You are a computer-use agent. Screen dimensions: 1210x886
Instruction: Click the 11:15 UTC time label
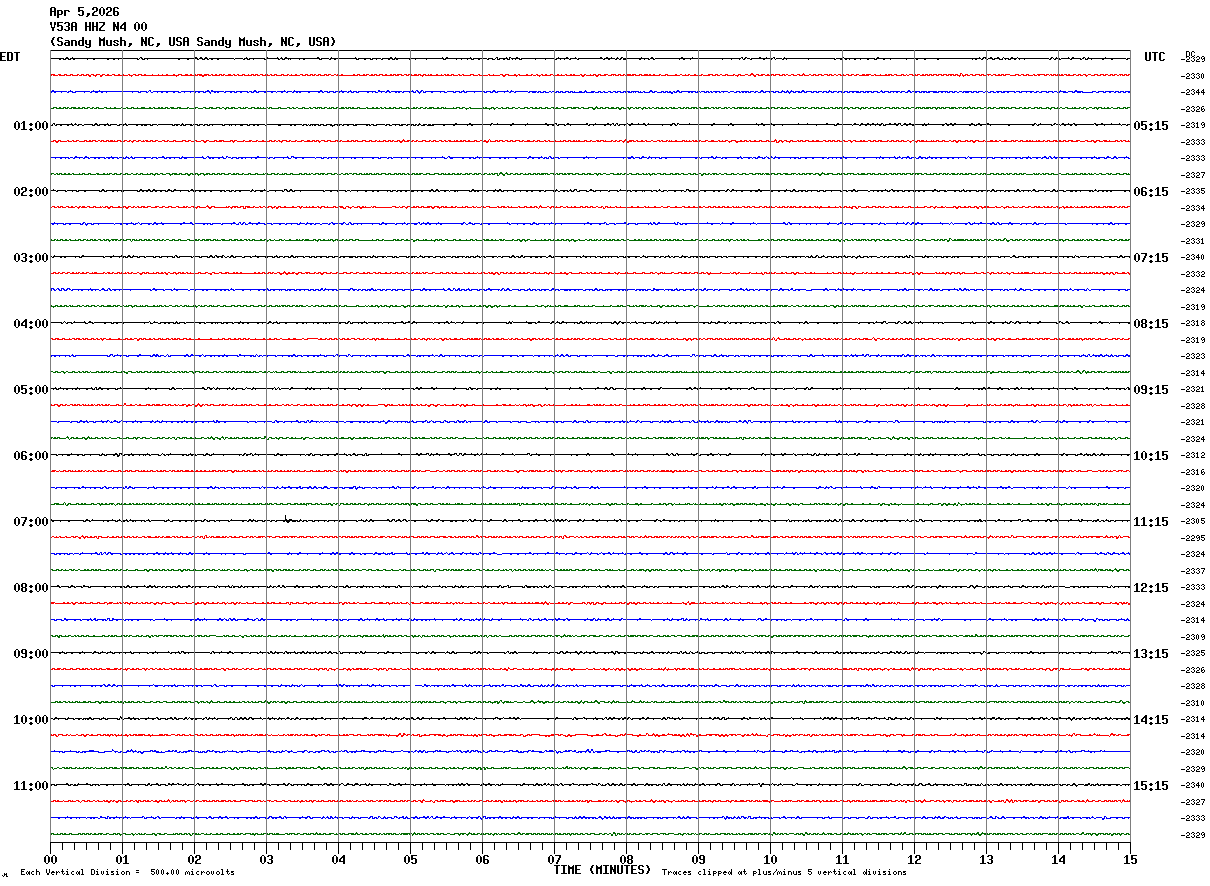1151,522
